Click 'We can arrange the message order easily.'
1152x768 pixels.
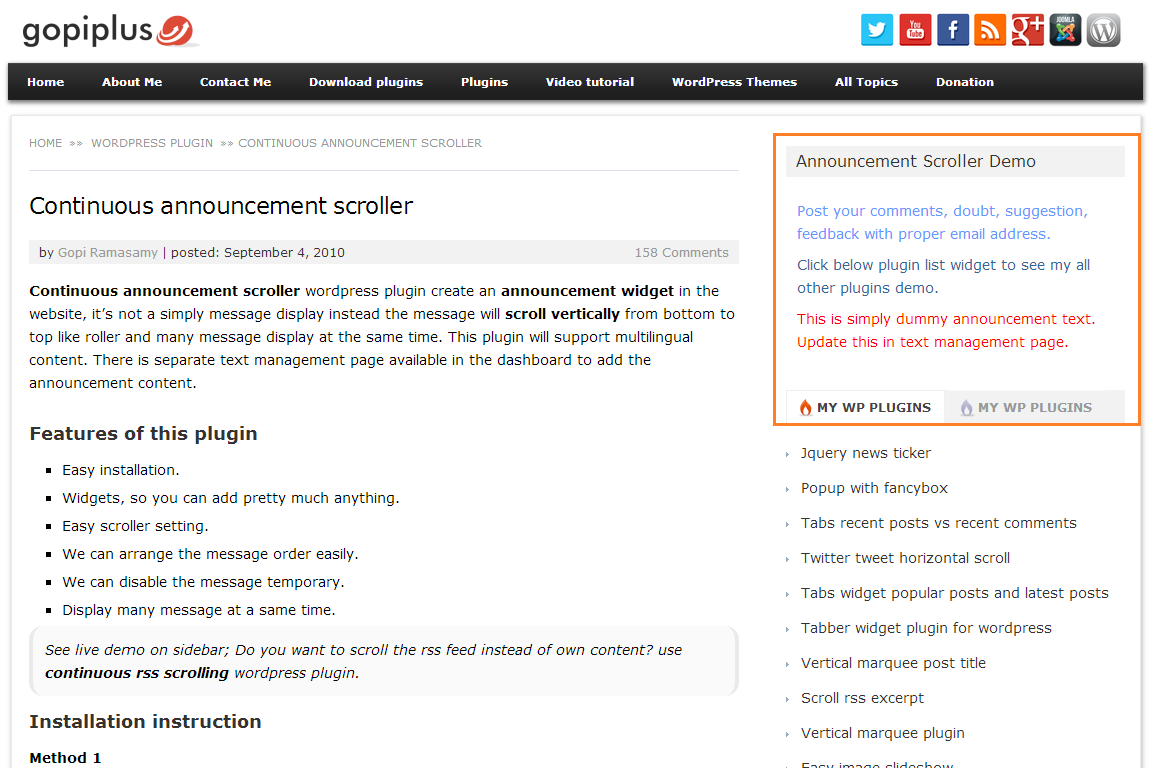210,553
